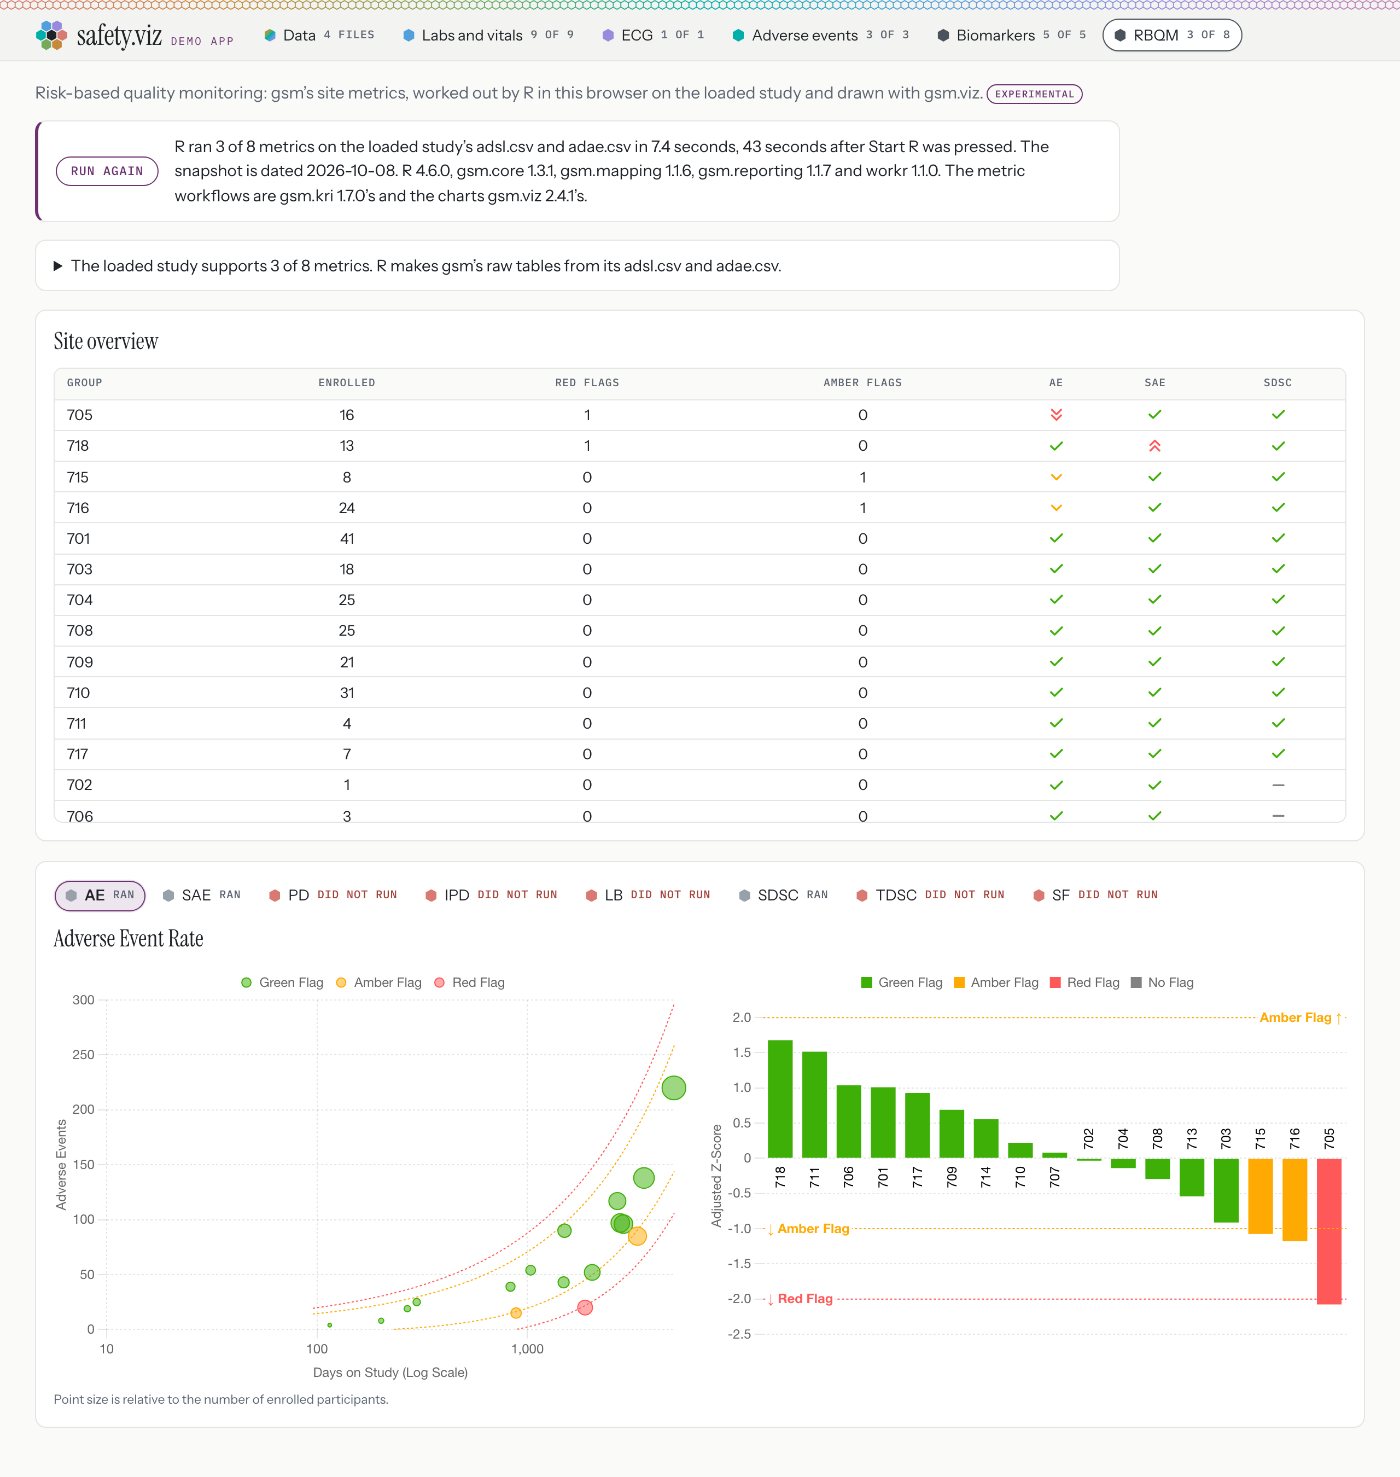Viewport: 1400px width, 1477px height.
Task: Open the Data 4 files tab
Action: pyautogui.click(x=319, y=35)
